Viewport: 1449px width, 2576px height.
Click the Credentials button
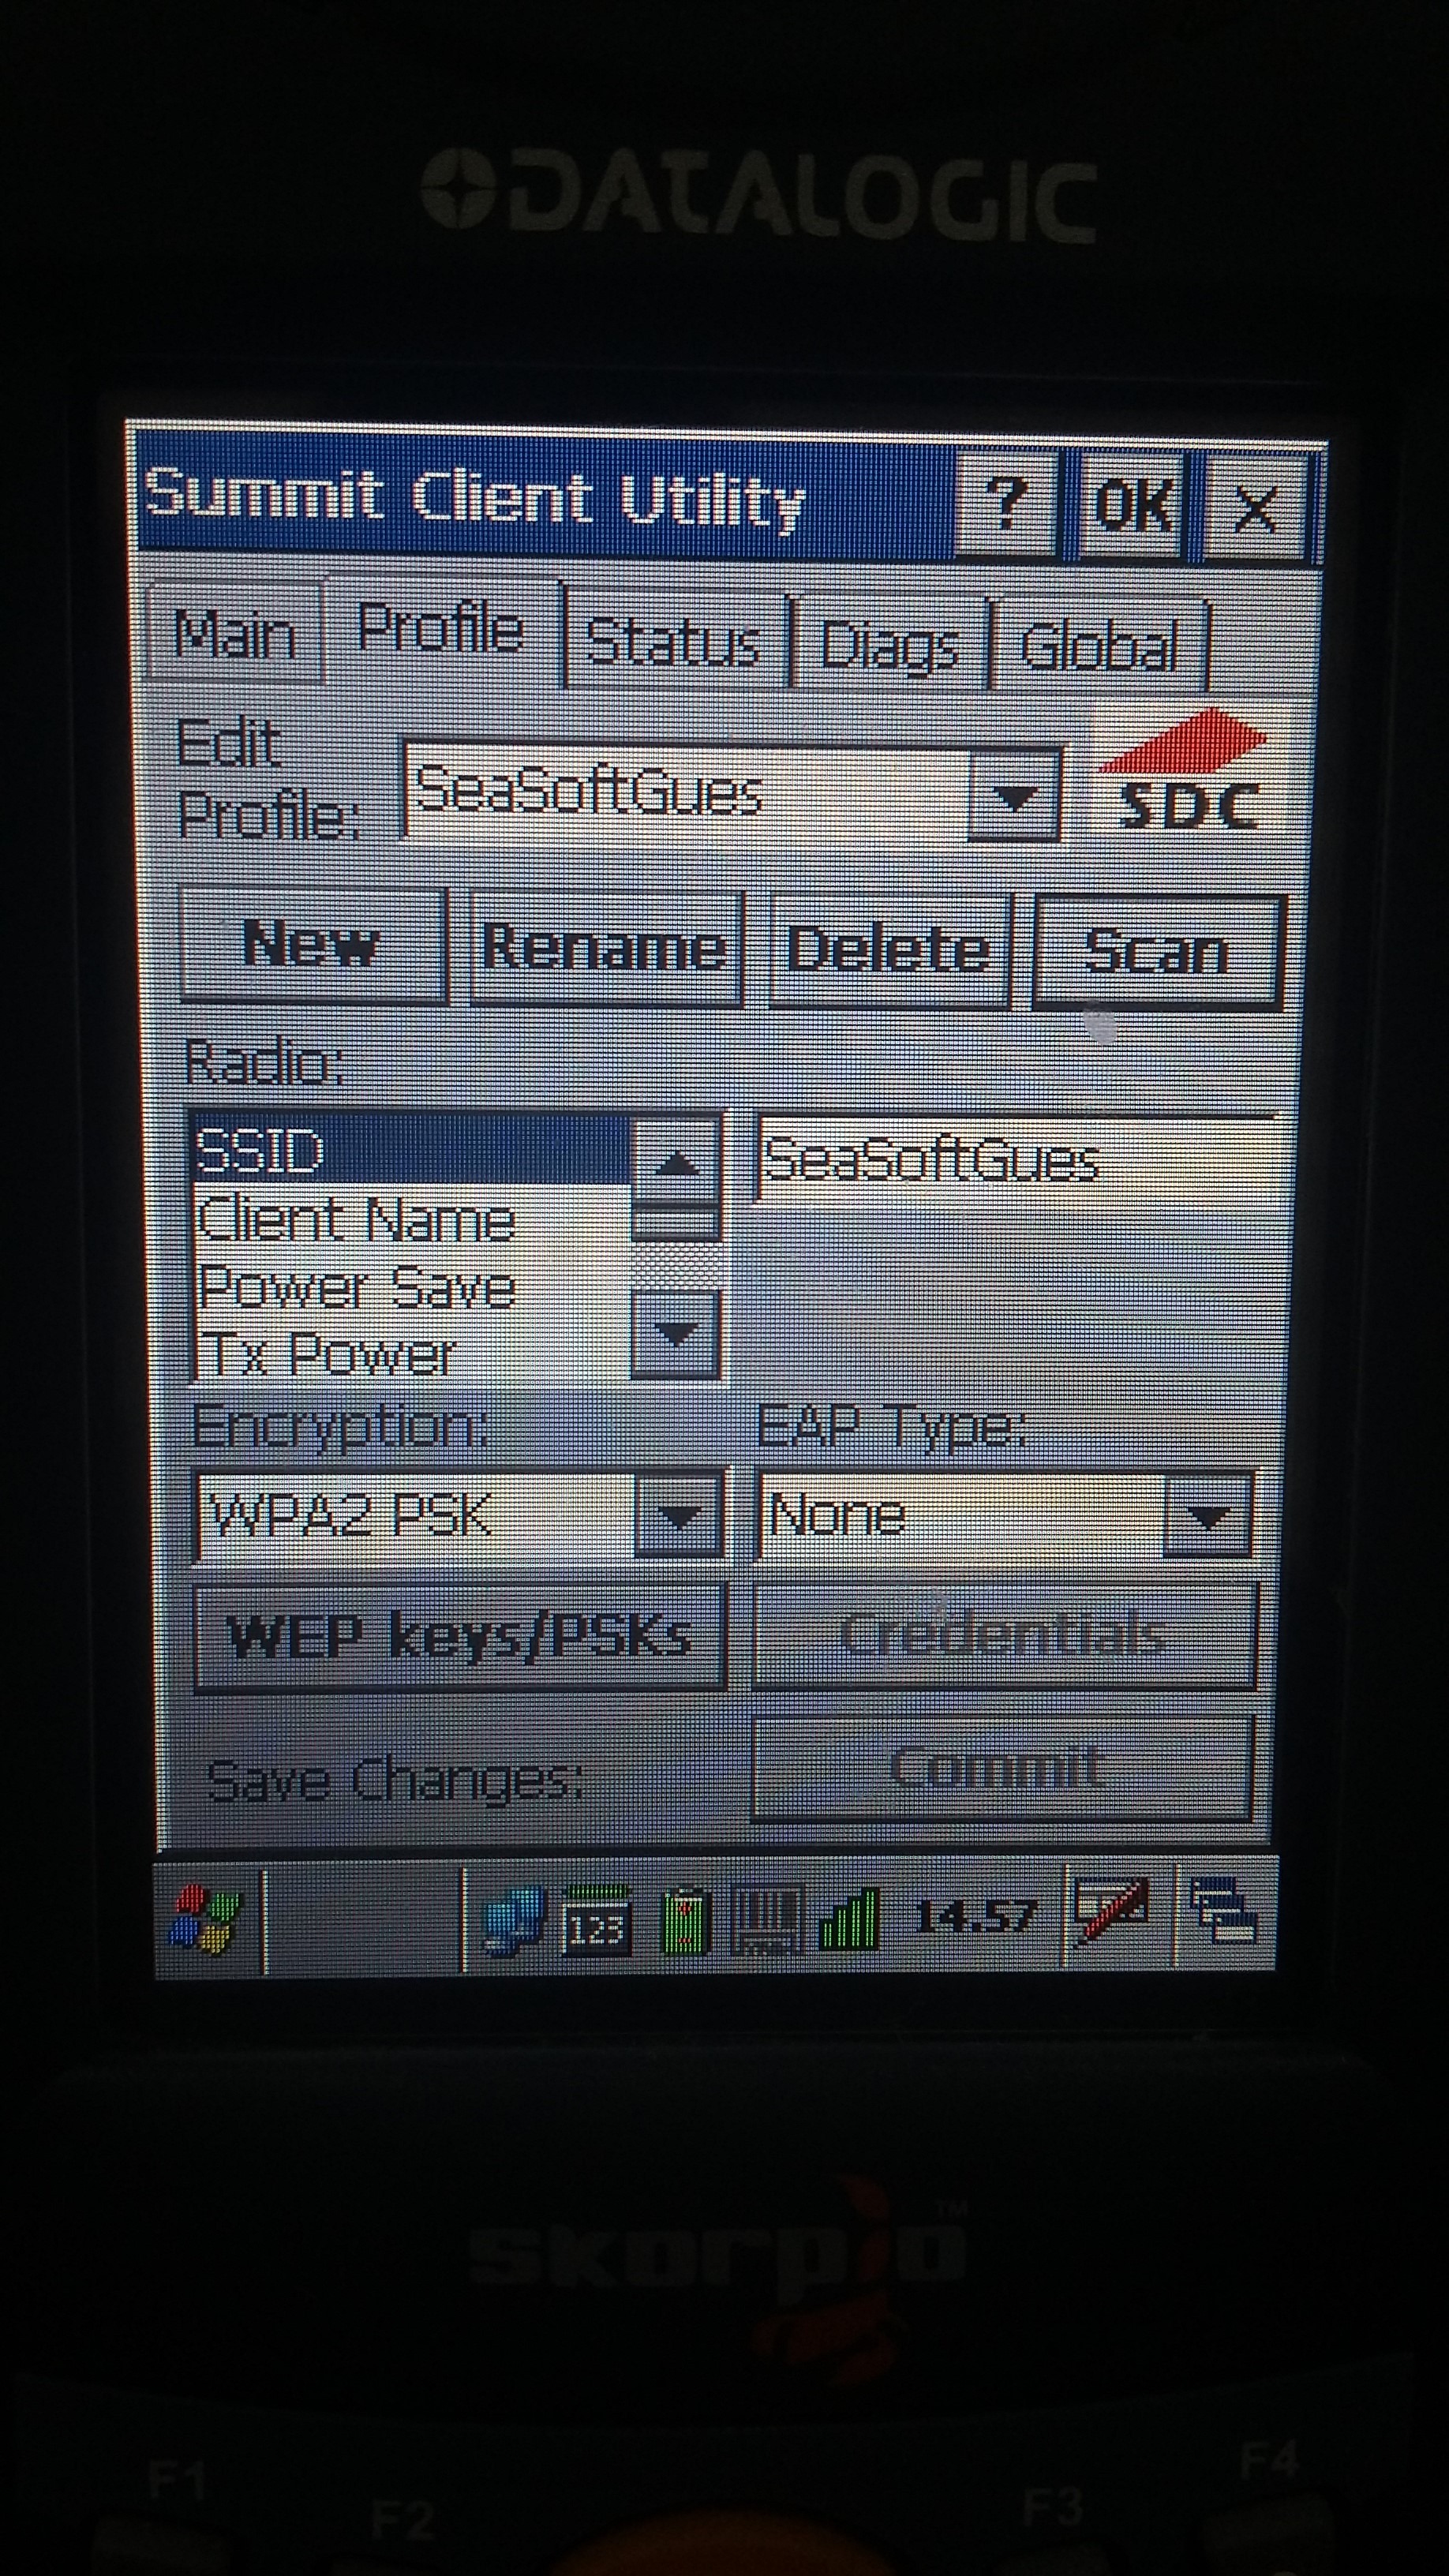tap(1004, 1636)
